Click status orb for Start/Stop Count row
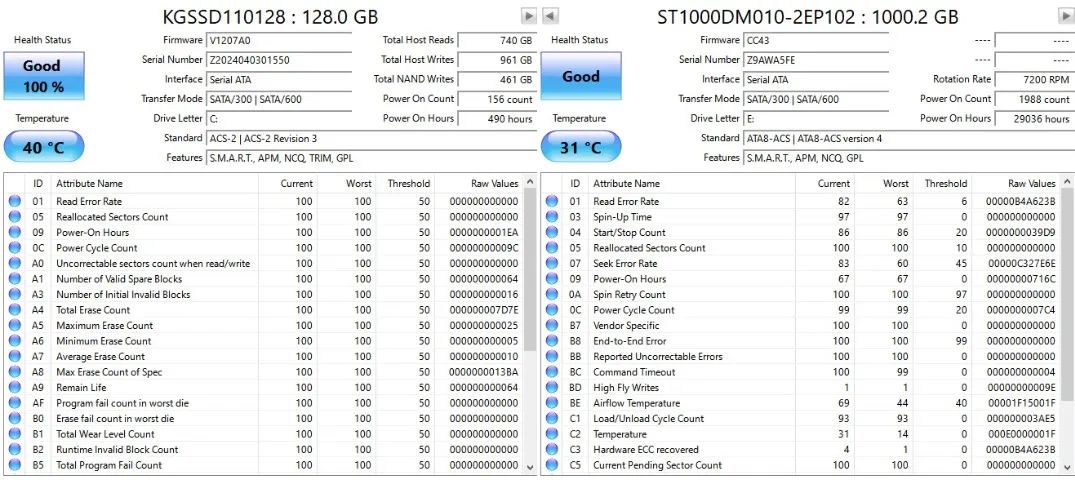 [x=552, y=232]
